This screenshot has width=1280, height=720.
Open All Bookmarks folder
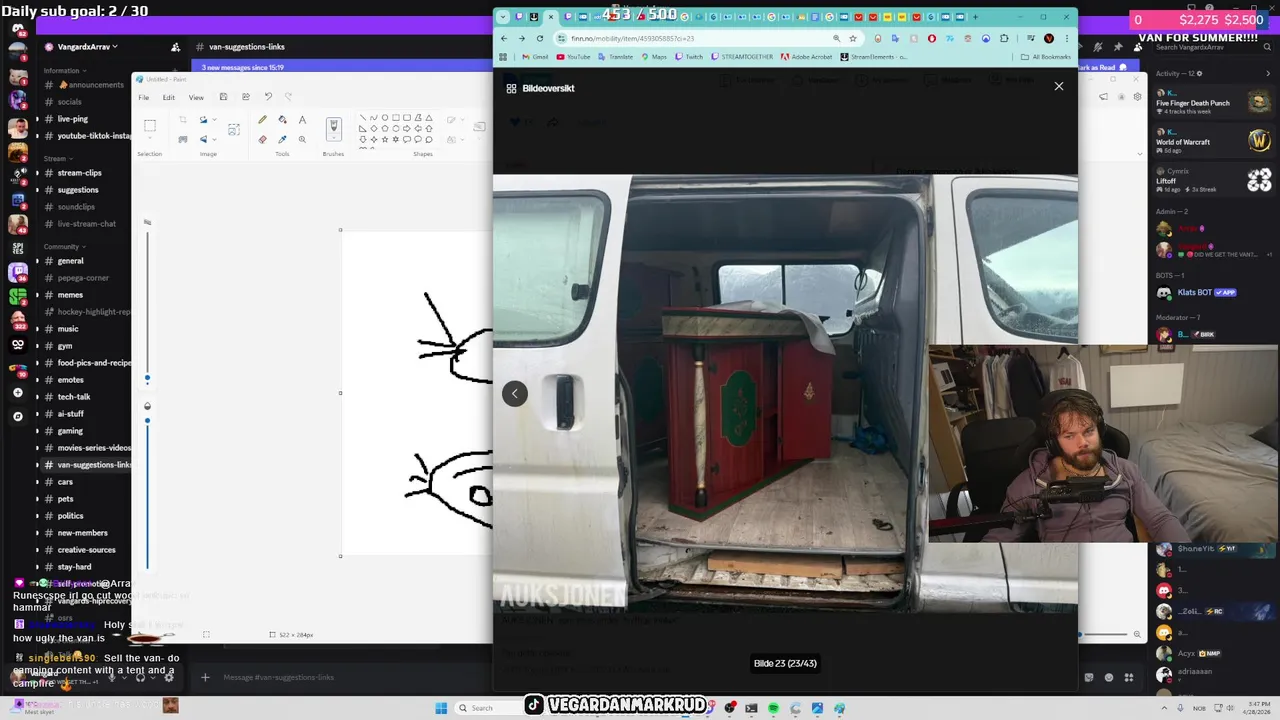point(1046,57)
